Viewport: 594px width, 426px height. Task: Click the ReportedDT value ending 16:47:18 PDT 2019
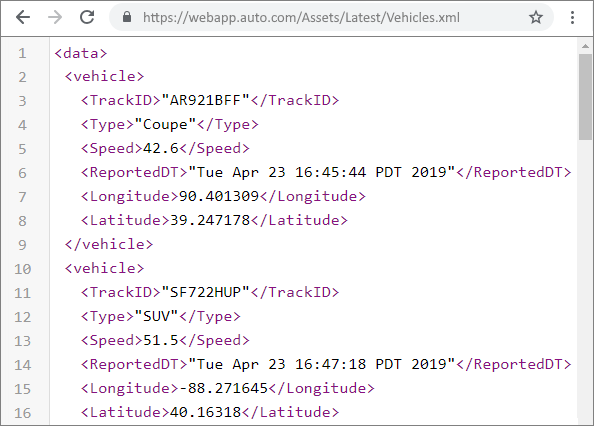click(321, 364)
